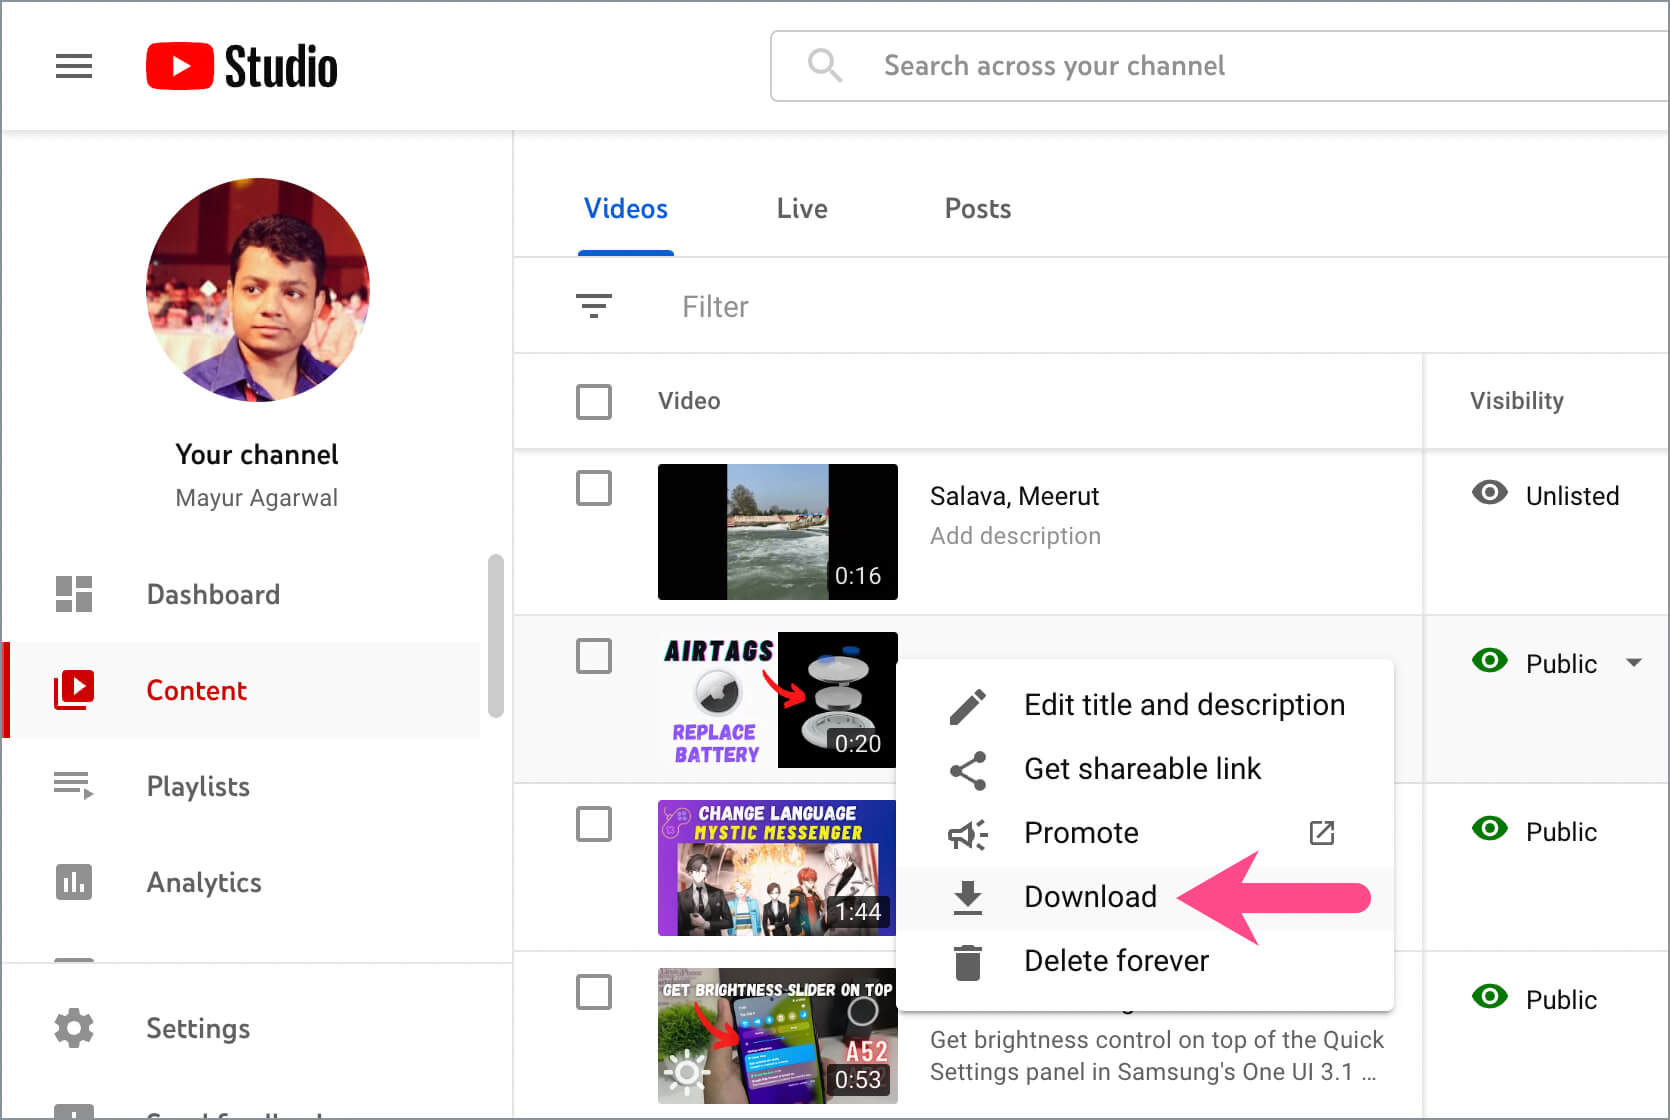The width and height of the screenshot is (1670, 1120).
Task: Click the share icon for shareable link
Action: pyautogui.click(x=967, y=770)
